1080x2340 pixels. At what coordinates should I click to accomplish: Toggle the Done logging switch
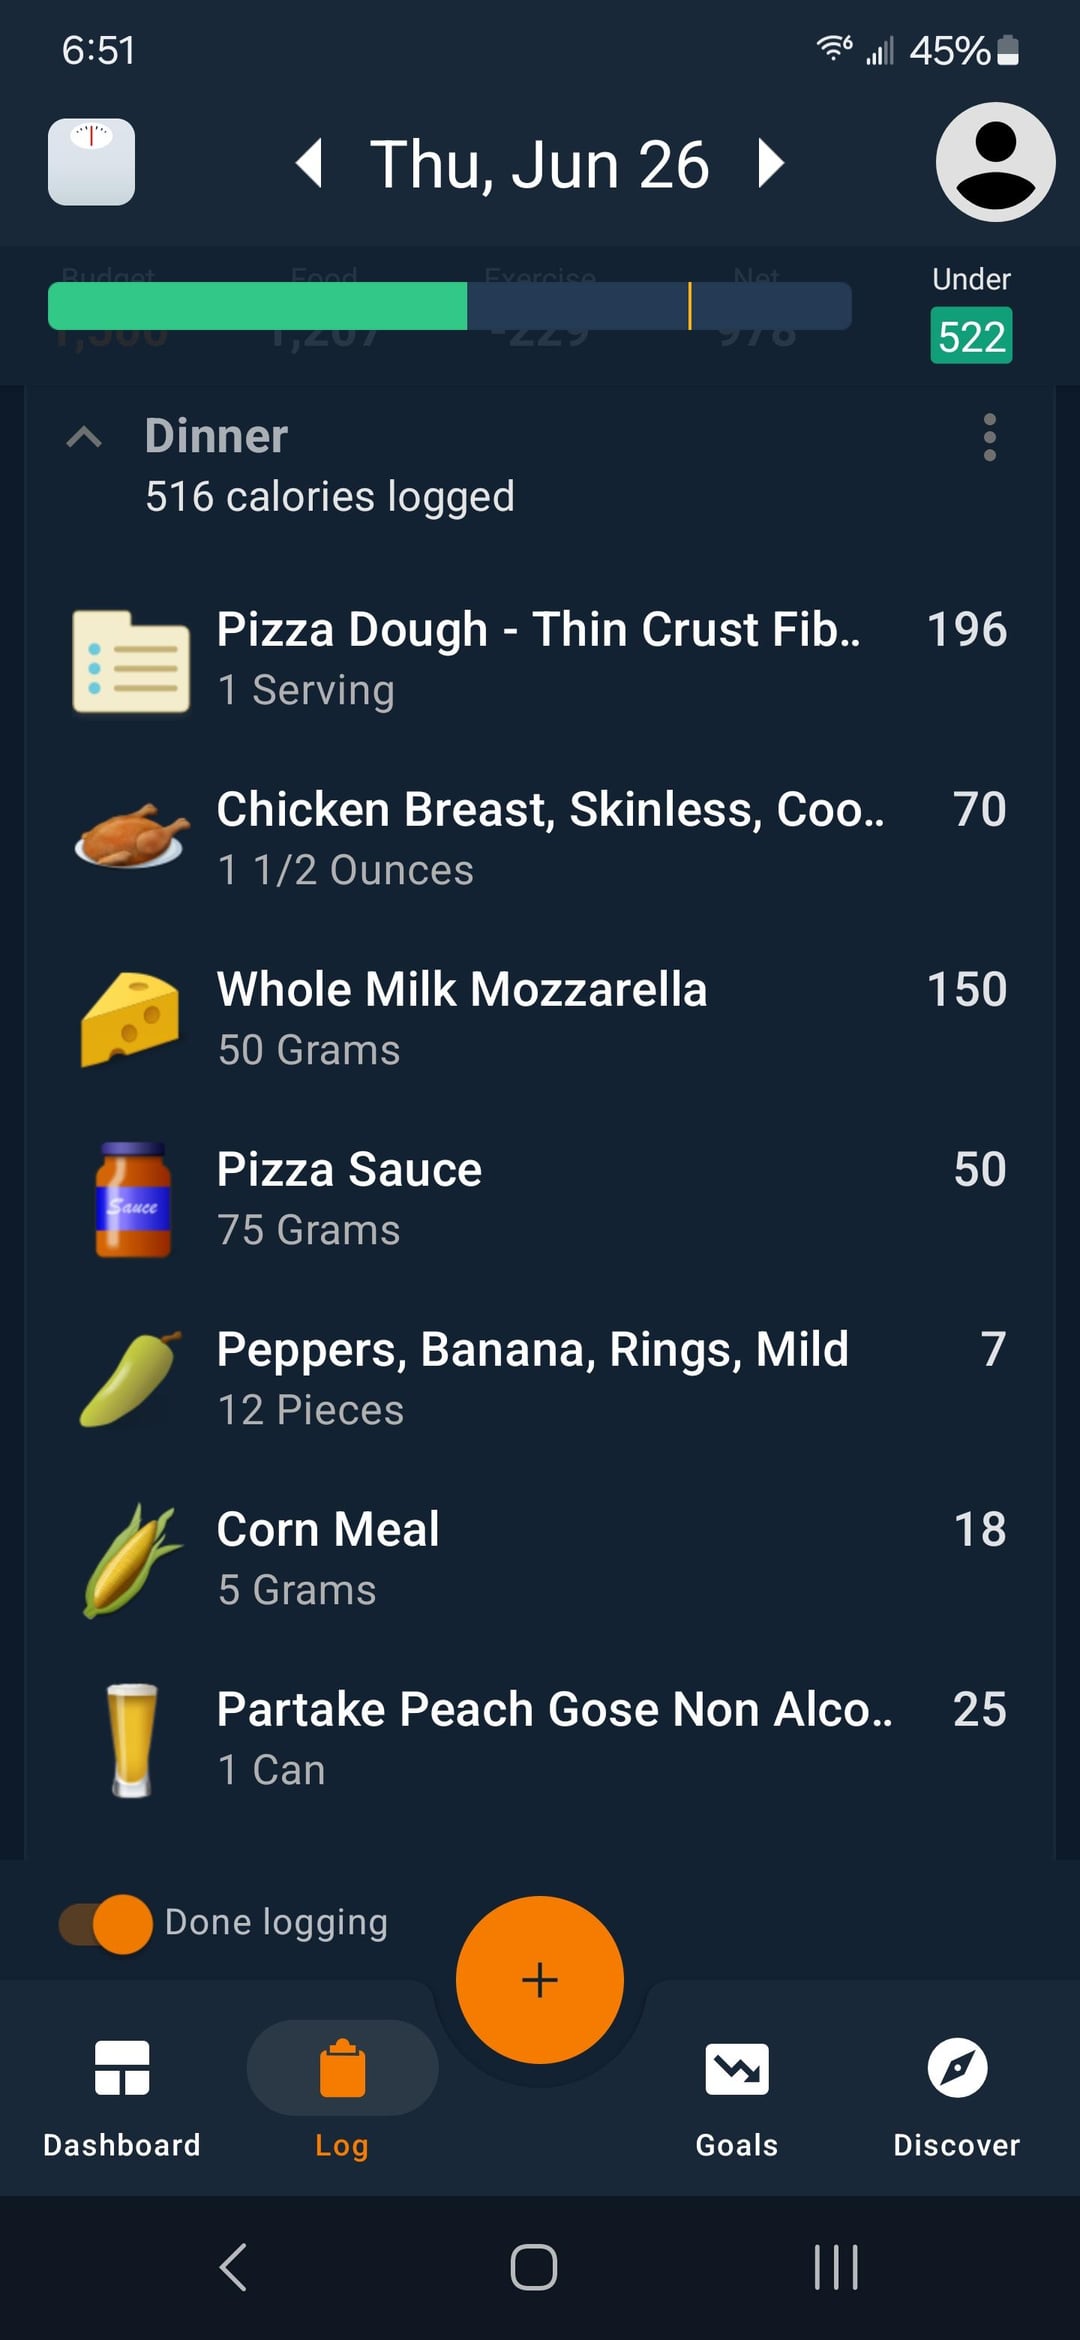[107, 1923]
